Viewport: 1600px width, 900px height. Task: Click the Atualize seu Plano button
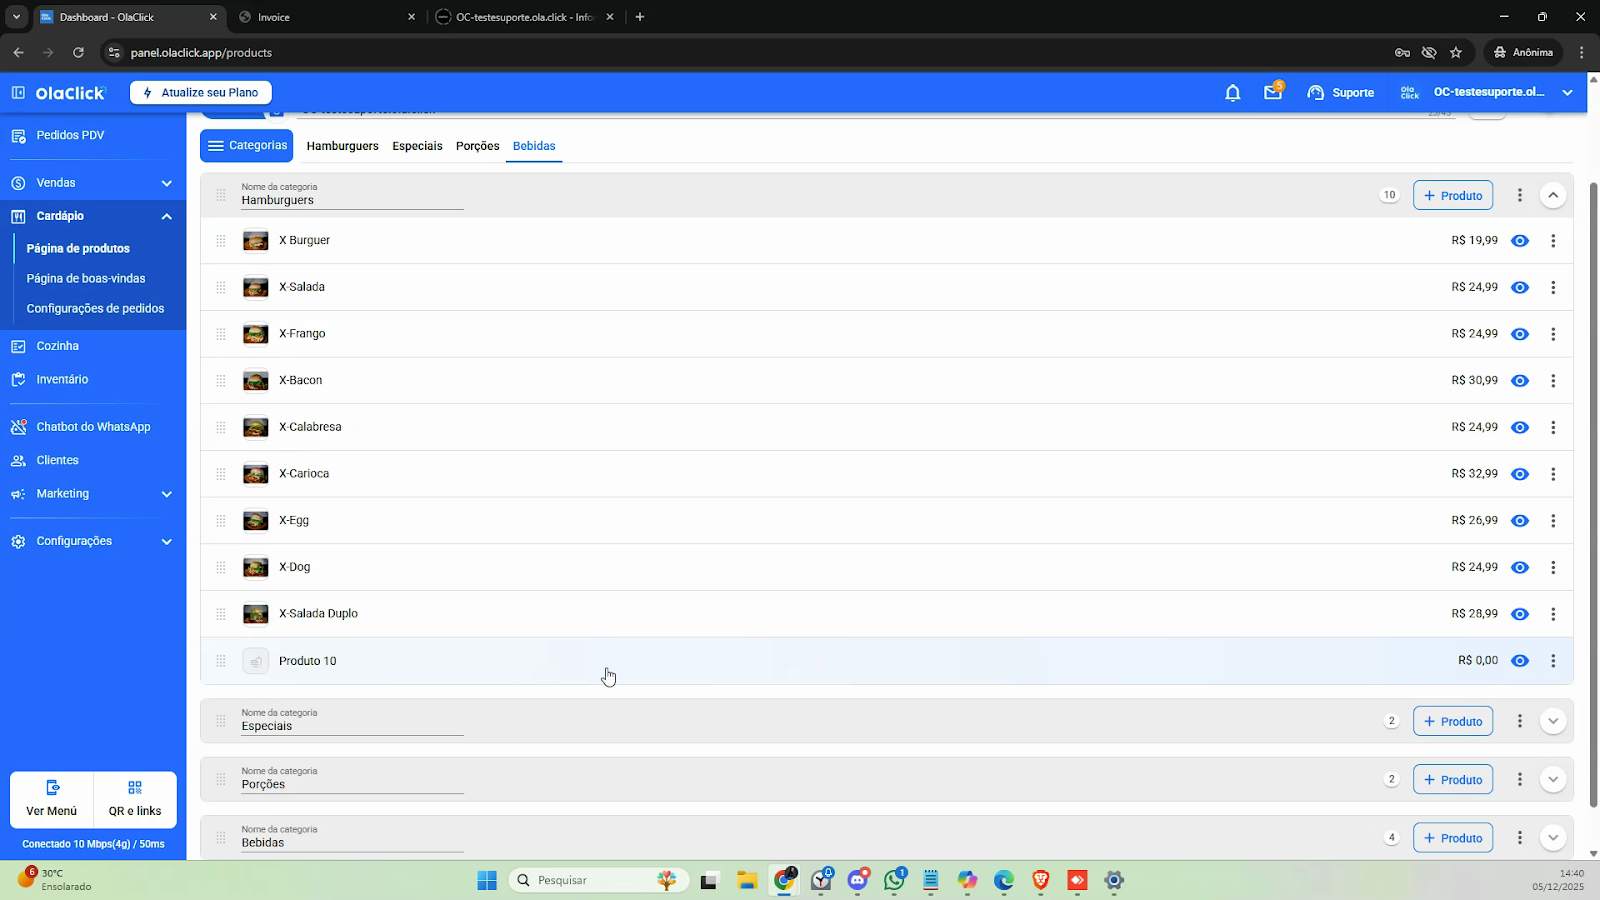pyautogui.click(x=201, y=93)
